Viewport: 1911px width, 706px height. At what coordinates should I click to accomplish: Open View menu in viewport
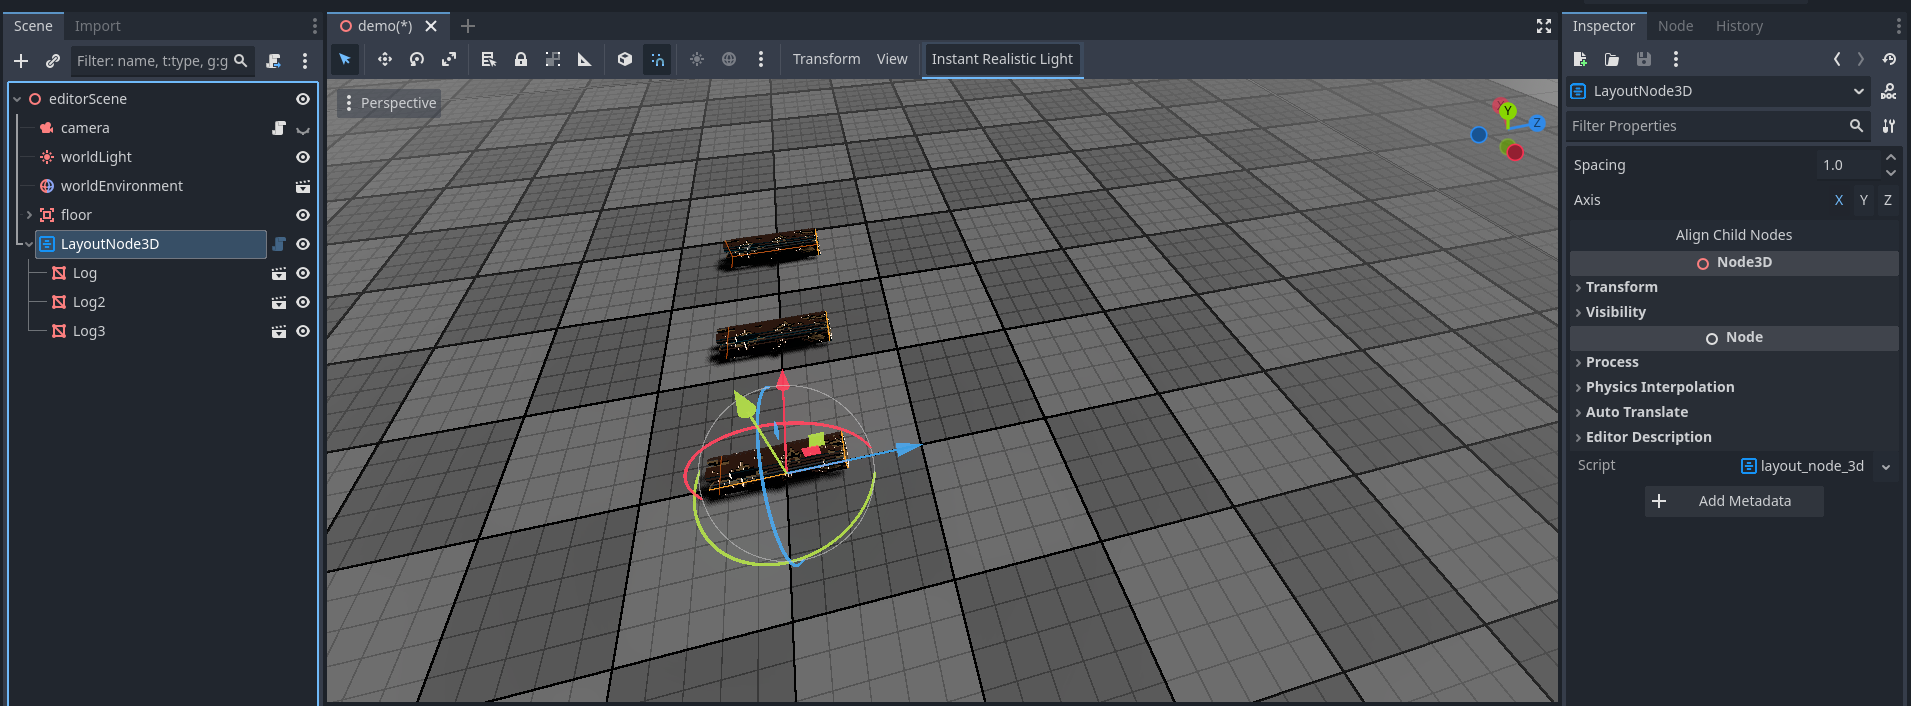point(892,59)
